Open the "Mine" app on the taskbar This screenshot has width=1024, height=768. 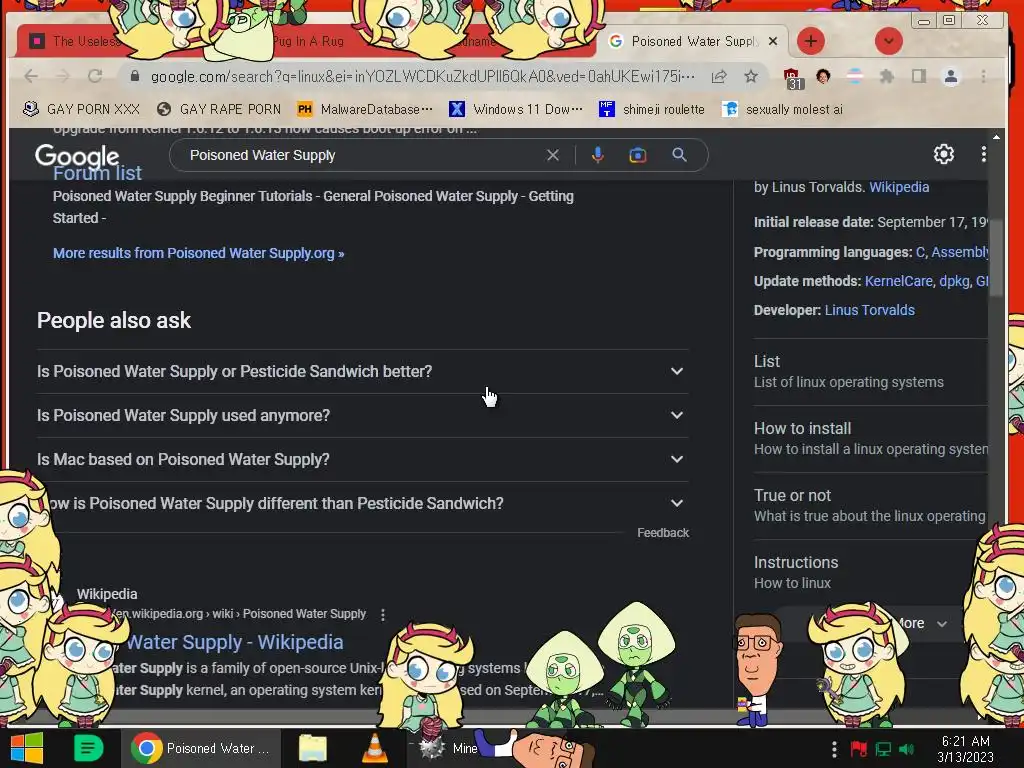pyautogui.click(x=449, y=748)
